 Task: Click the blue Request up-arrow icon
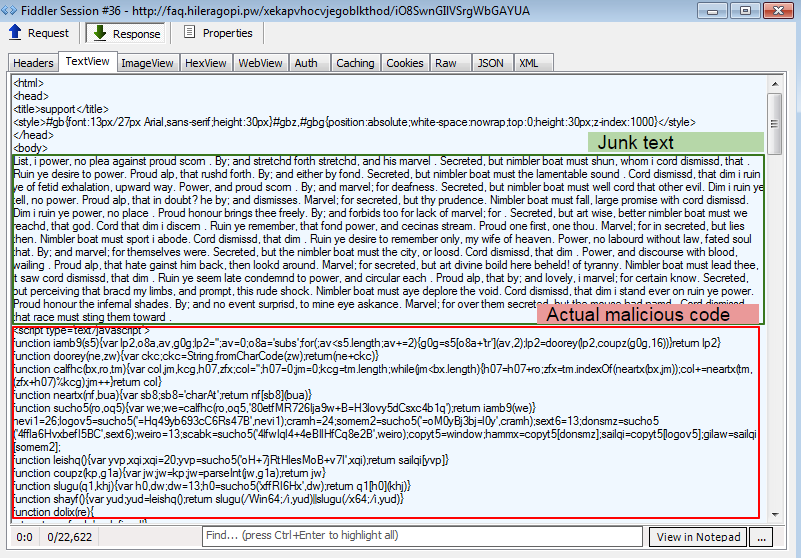15,32
